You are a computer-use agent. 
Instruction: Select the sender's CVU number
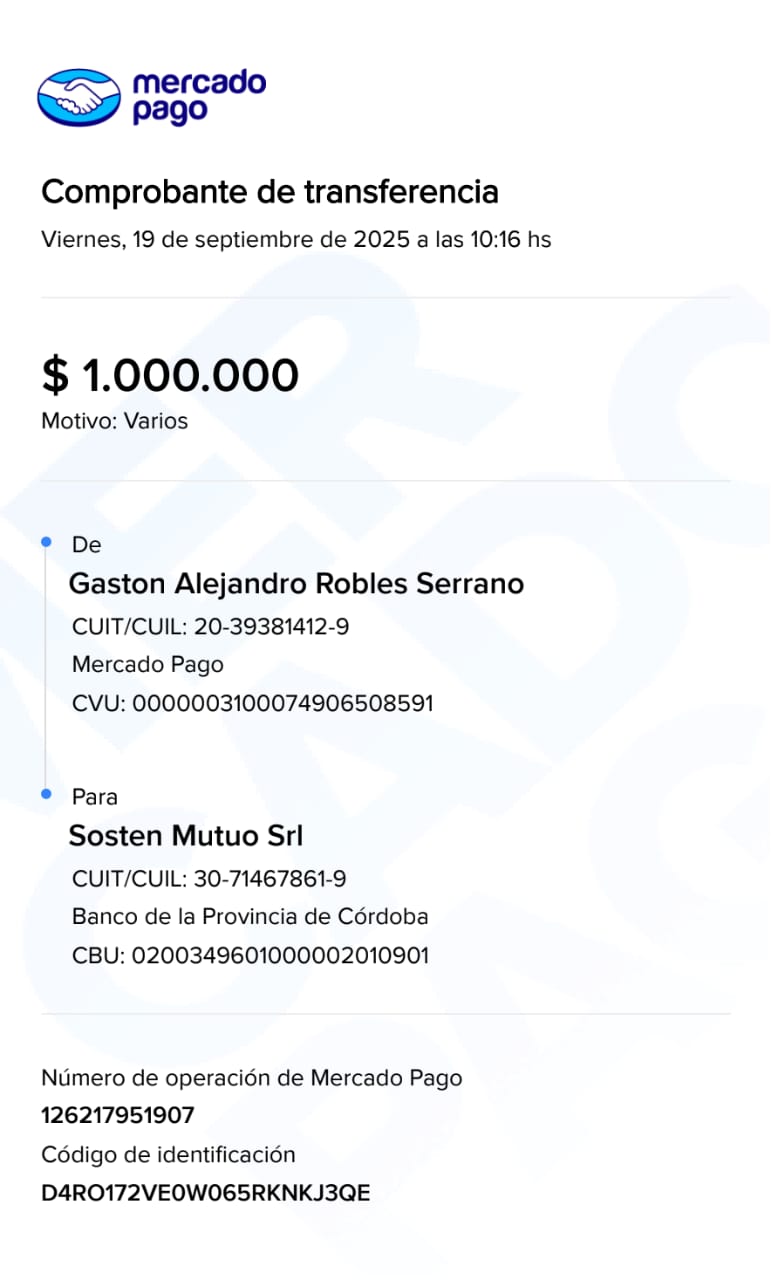tap(253, 703)
